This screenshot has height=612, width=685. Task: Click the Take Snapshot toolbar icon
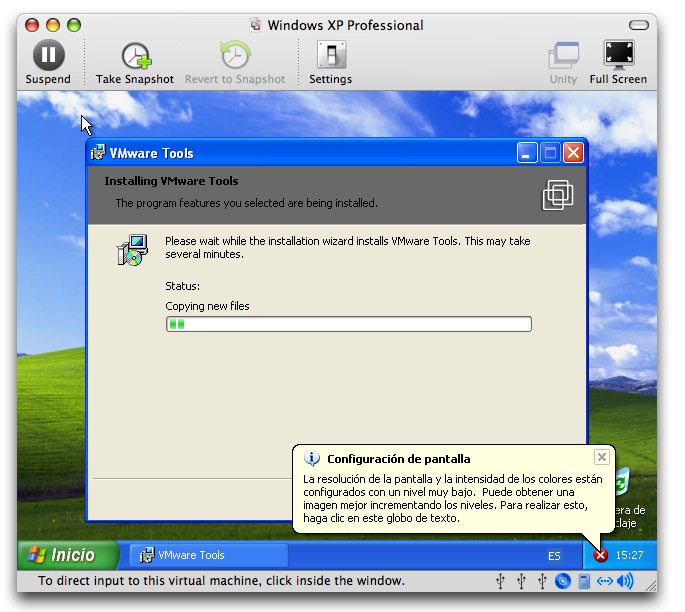(x=136, y=56)
